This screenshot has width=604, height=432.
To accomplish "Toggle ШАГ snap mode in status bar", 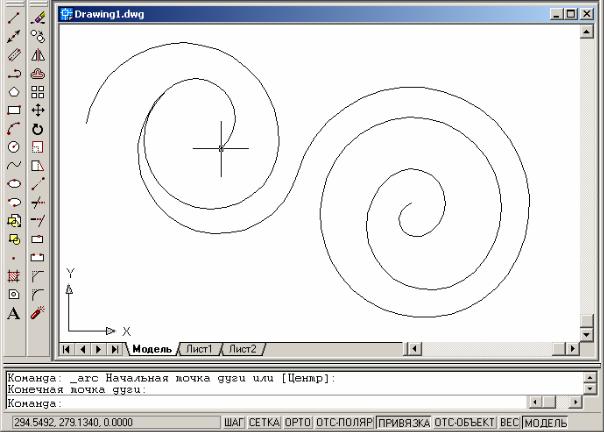I will pos(234,422).
